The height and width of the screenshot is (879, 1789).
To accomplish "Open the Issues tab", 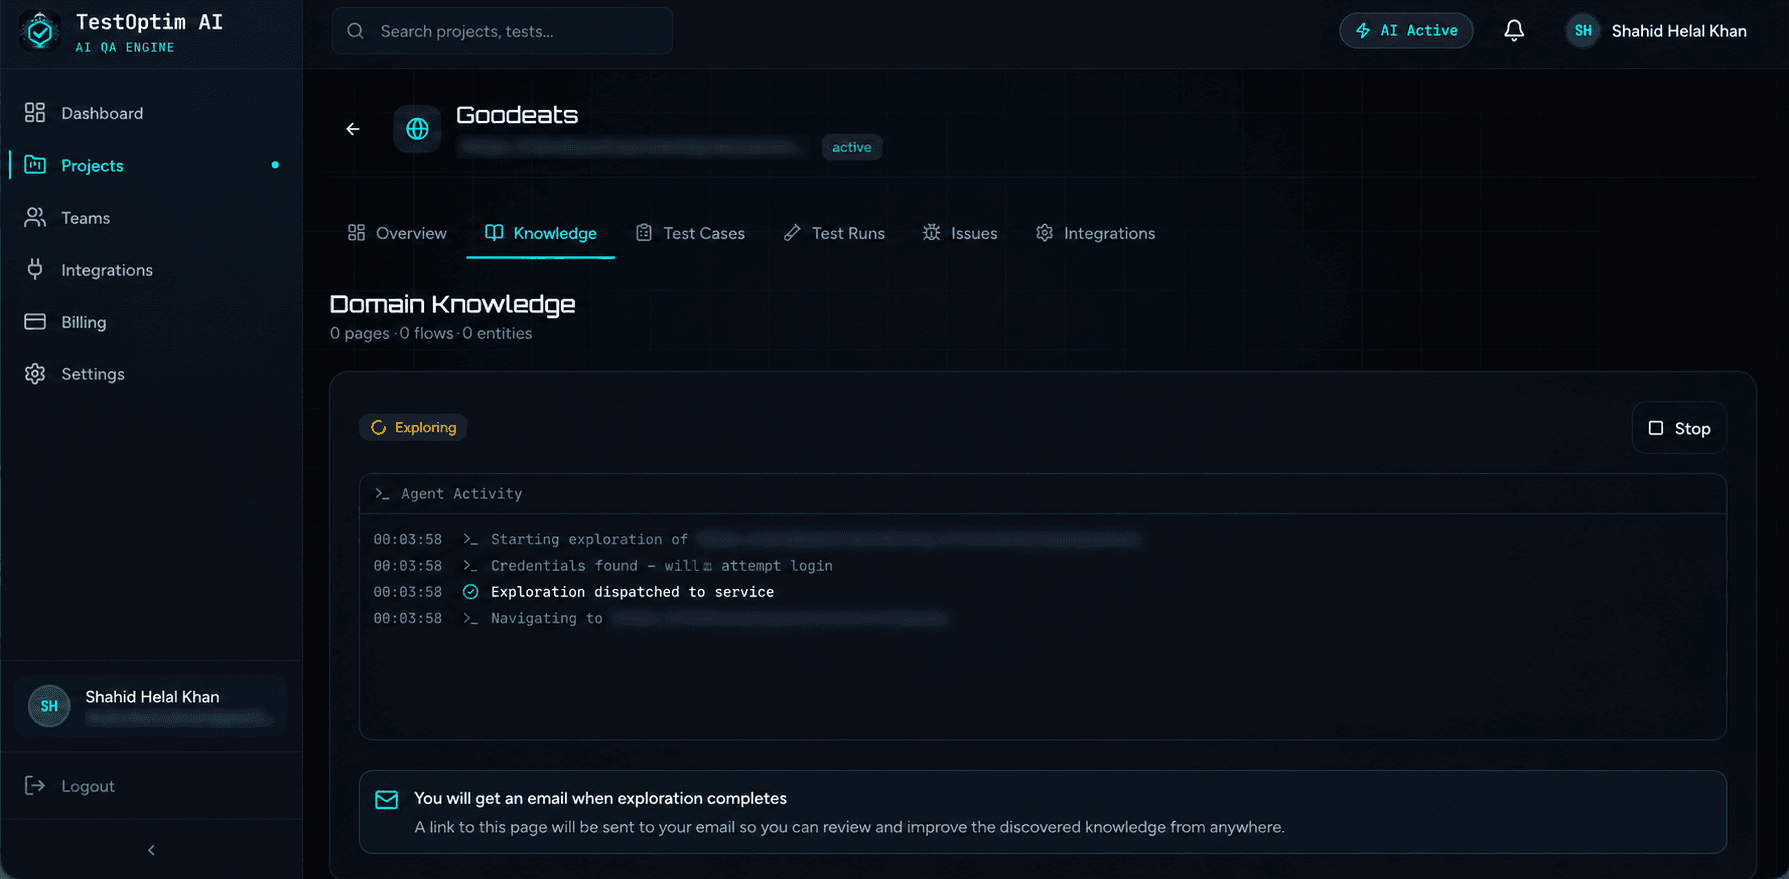I will [x=960, y=233].
